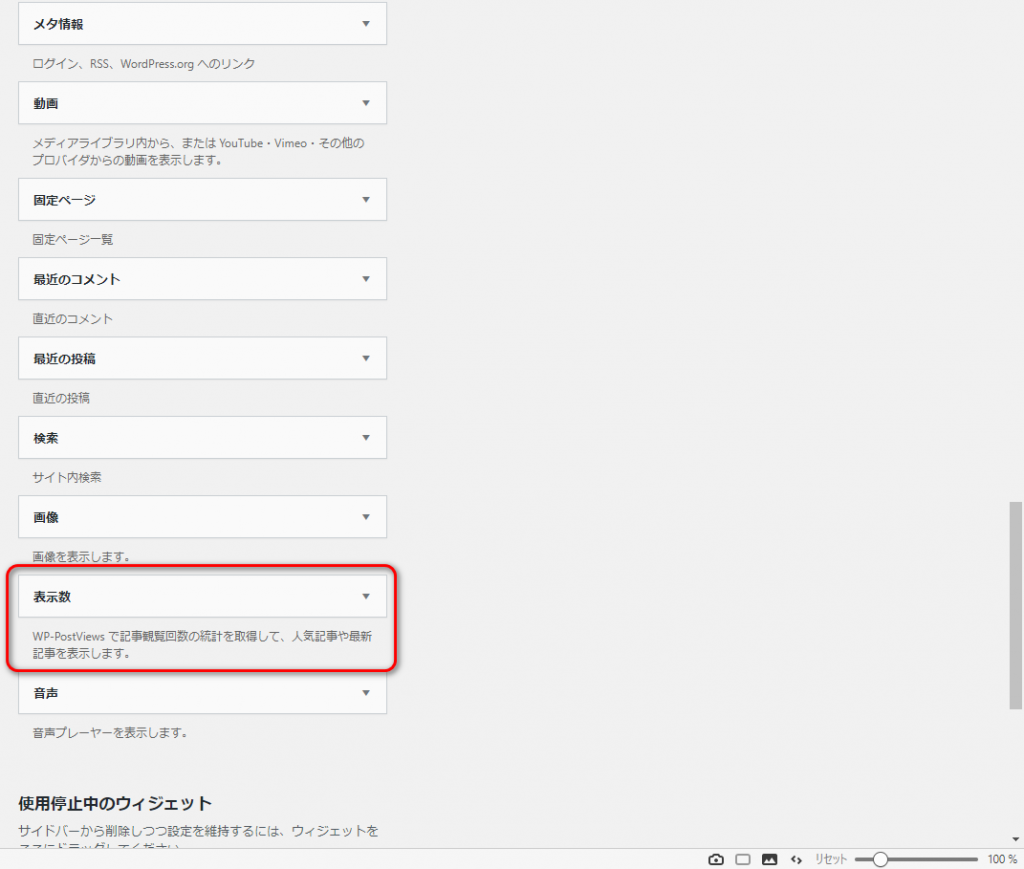Open page actions code icon in status bar
Image resolution: width=1024 pixels, height=869 pixels.
pos(796,859)
